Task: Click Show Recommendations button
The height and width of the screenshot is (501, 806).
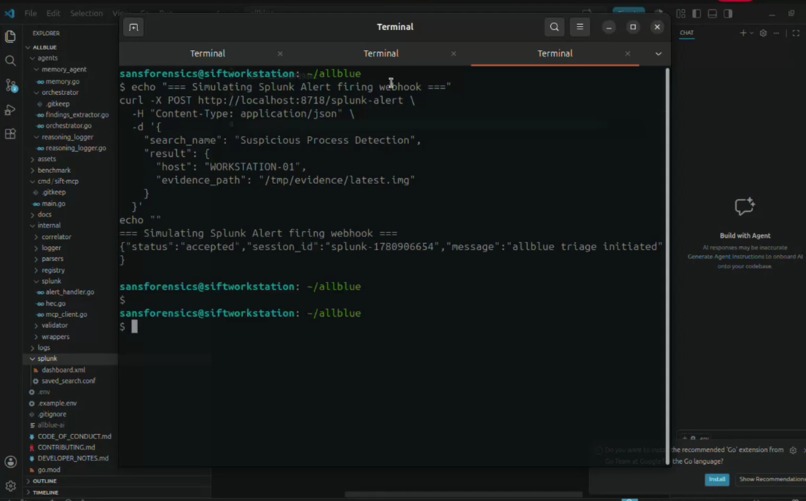Action: tap(771, 479)
